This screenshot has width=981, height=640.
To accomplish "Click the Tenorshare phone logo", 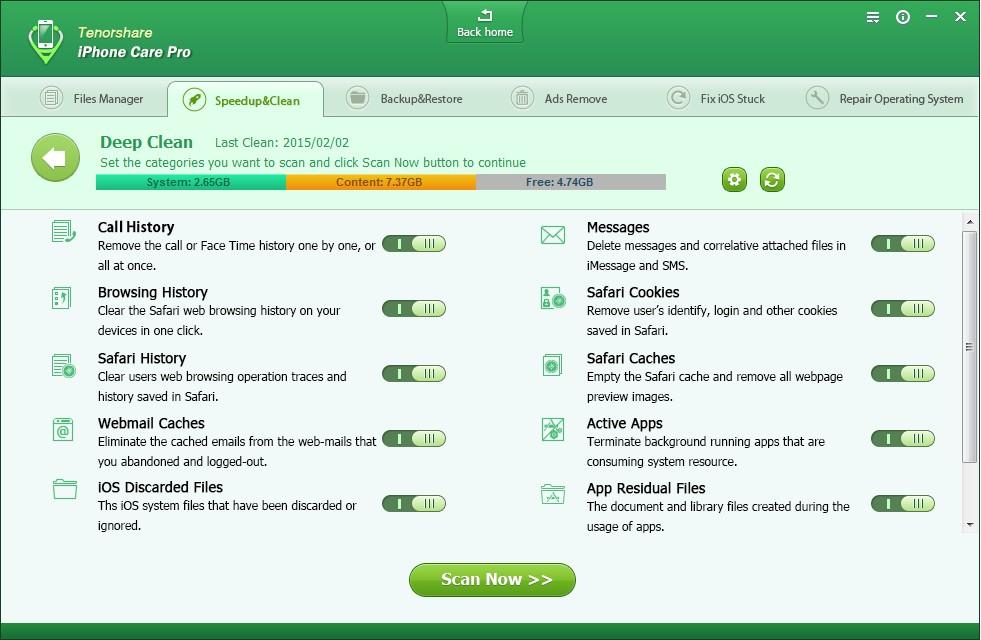I will (x=46, y=41).
